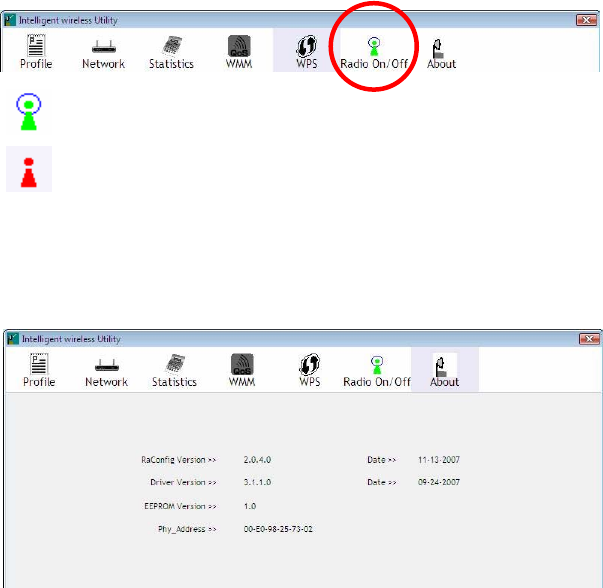Click the RaConfig Version >> label

[179, 460]
